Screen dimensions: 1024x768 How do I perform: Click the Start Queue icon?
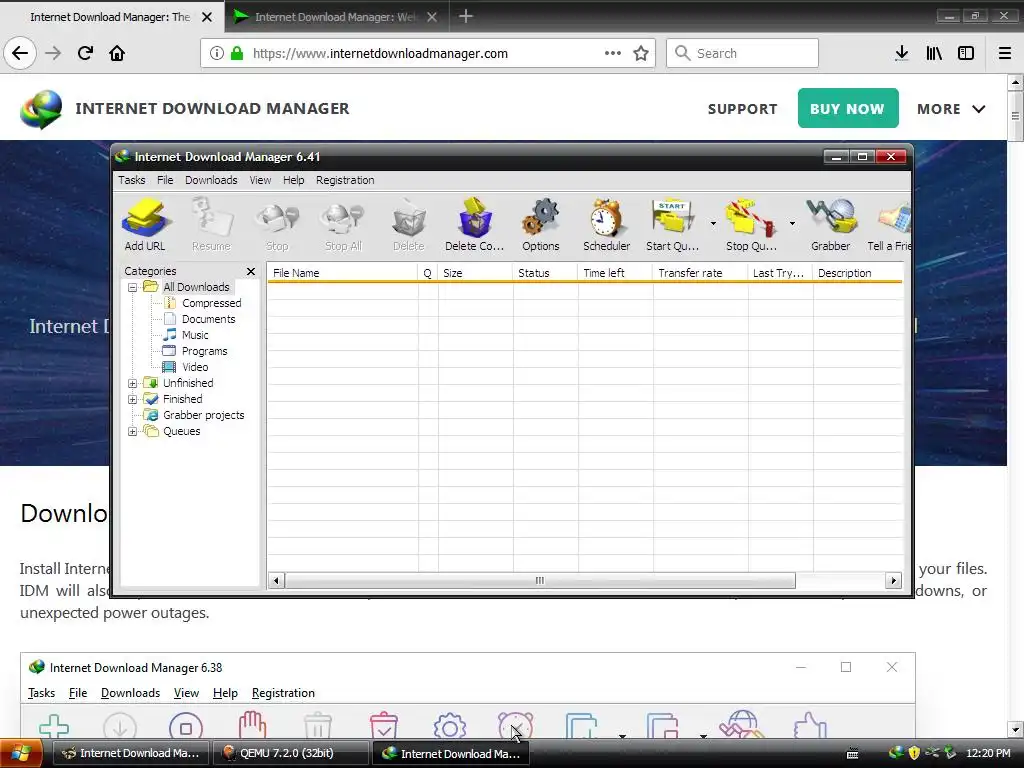point(673,225)
